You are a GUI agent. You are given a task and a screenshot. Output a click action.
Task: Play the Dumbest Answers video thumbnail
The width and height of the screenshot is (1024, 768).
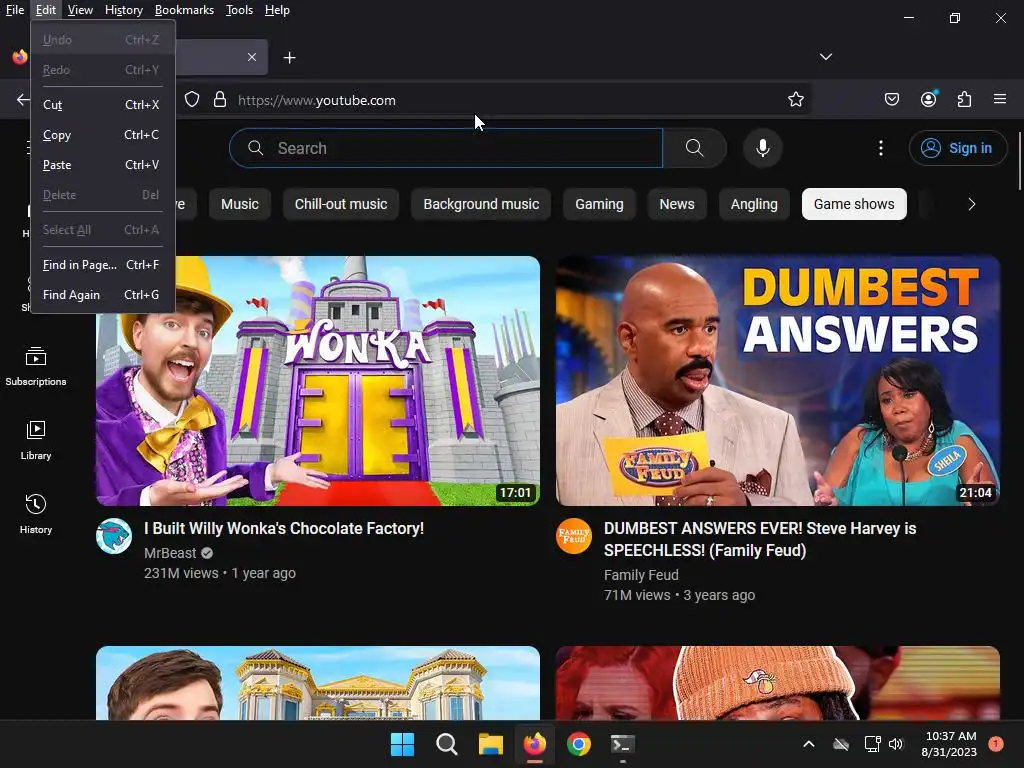[778, 381]
